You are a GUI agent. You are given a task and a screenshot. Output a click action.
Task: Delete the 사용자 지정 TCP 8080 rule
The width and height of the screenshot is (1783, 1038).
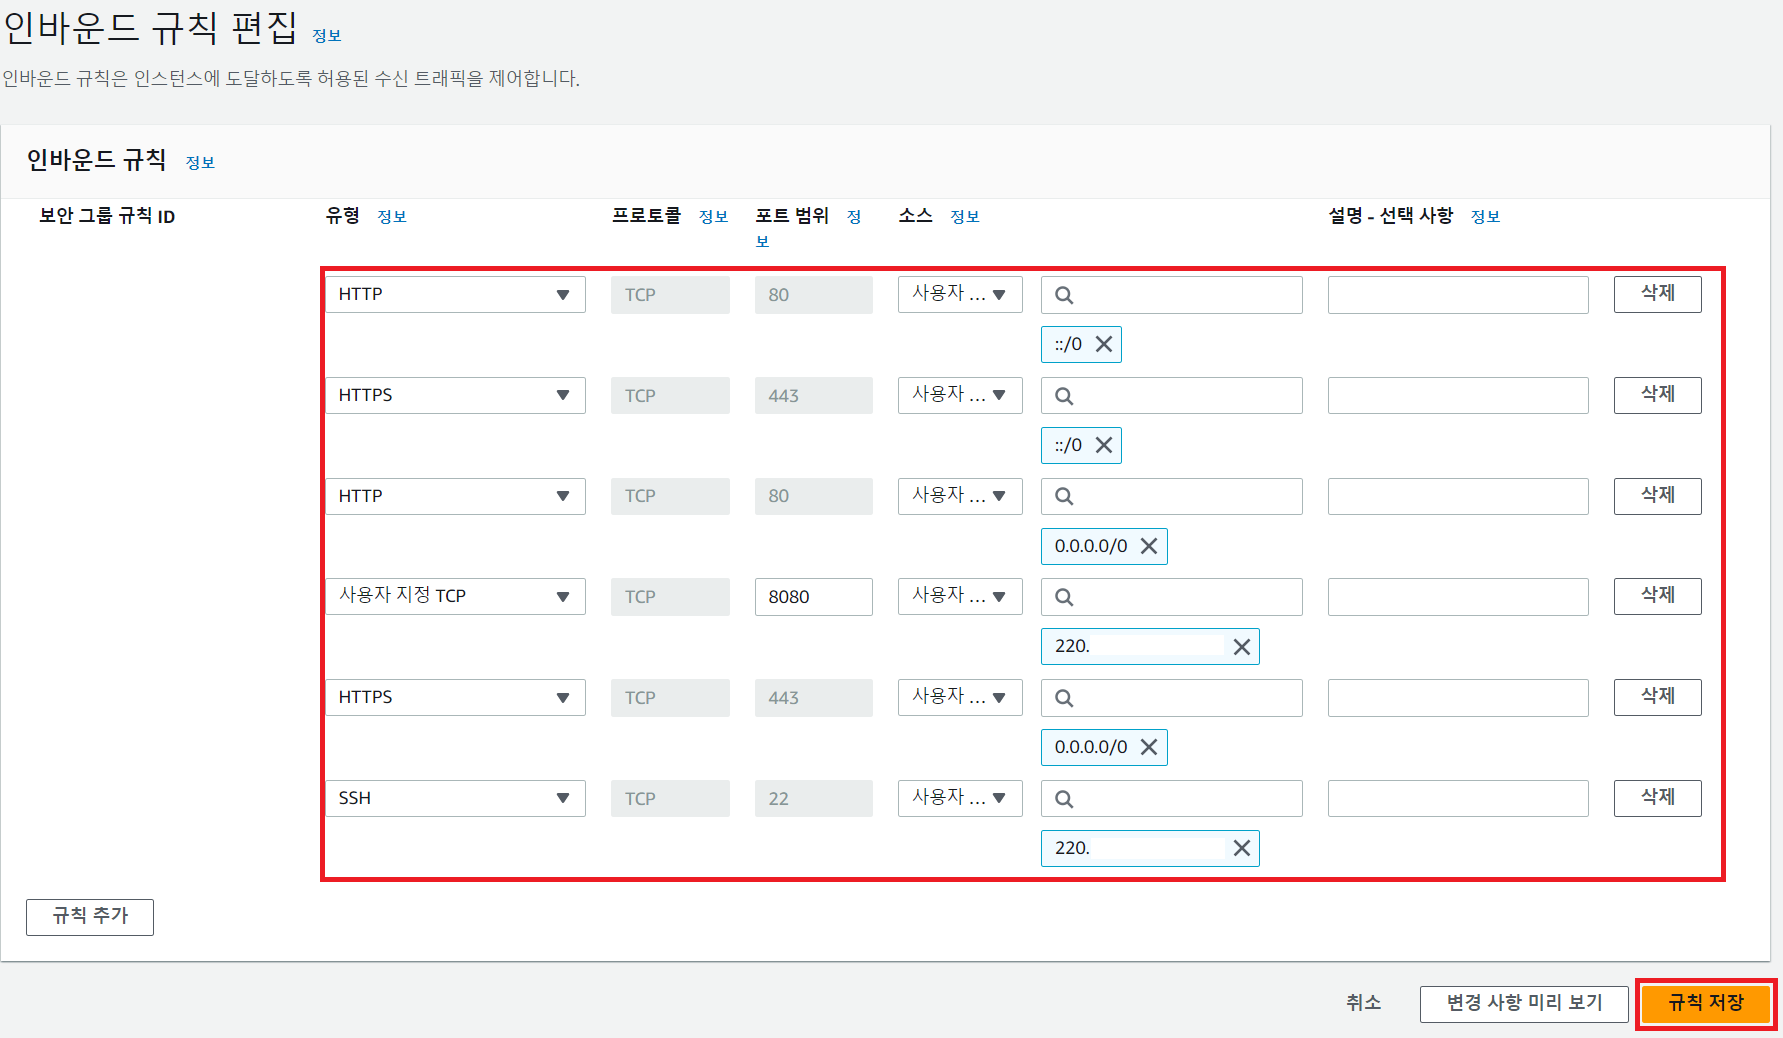point(1658,596)
